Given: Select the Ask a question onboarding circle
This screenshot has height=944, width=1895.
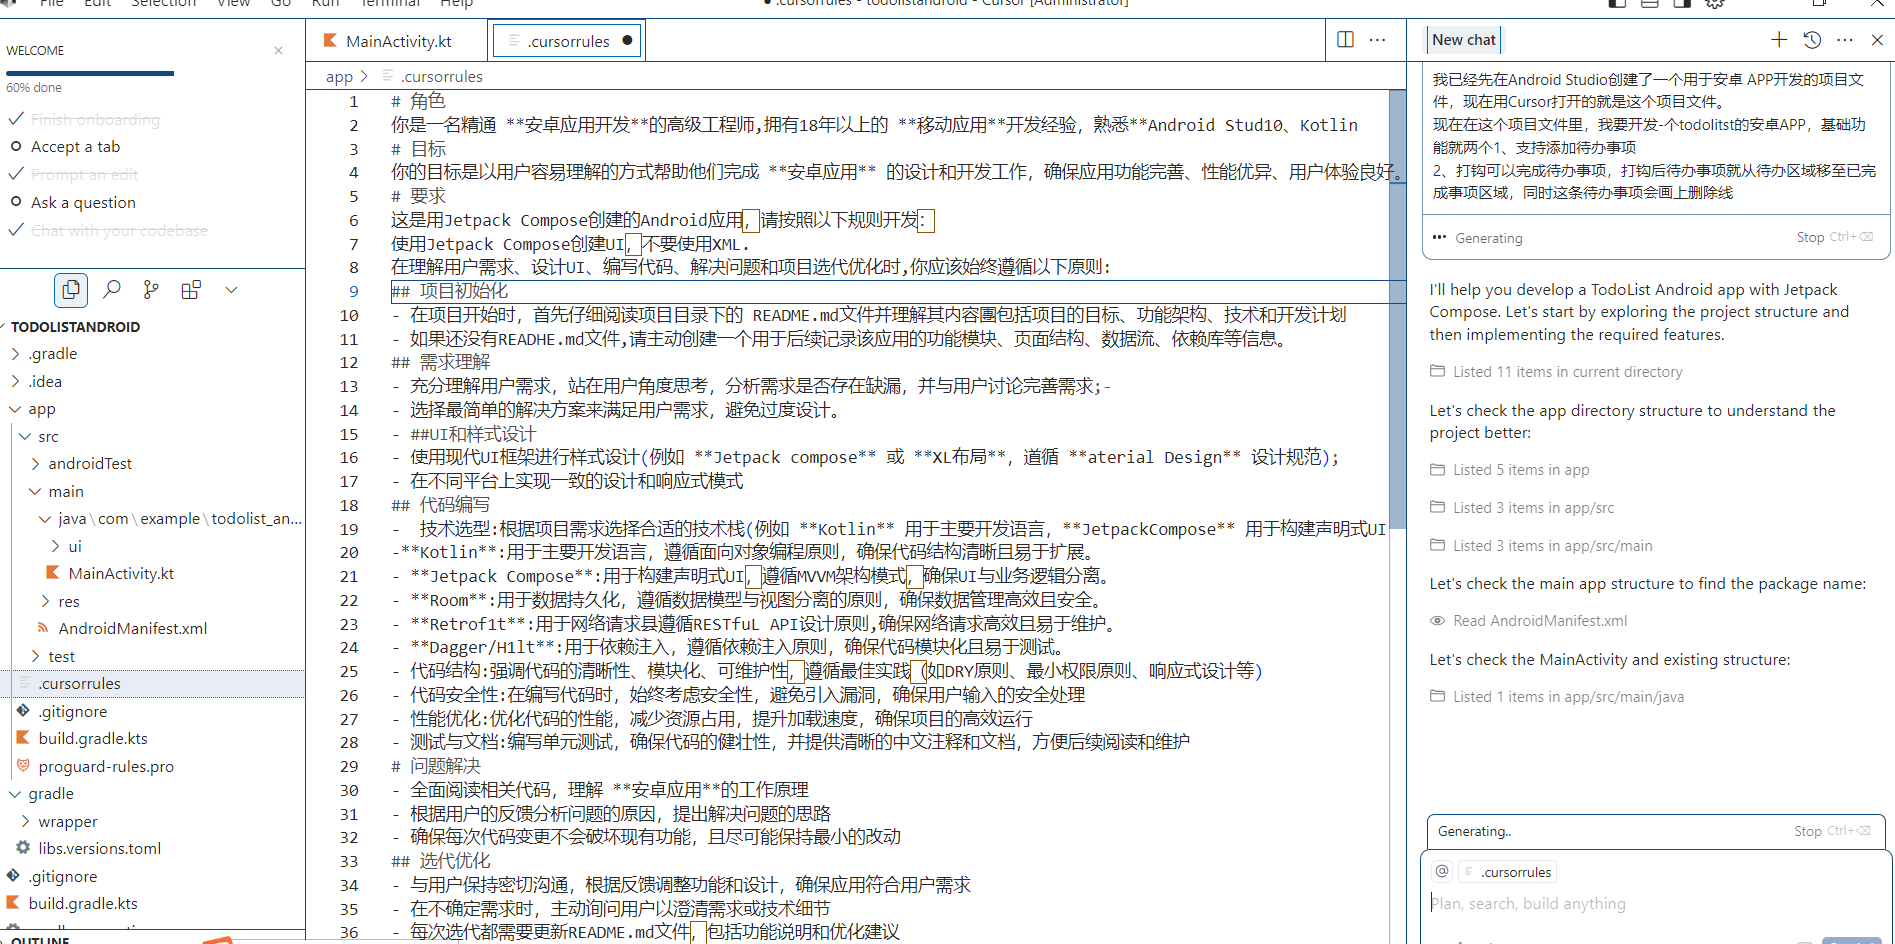Looking at the screenshot, I should click(x=16, y=202).
